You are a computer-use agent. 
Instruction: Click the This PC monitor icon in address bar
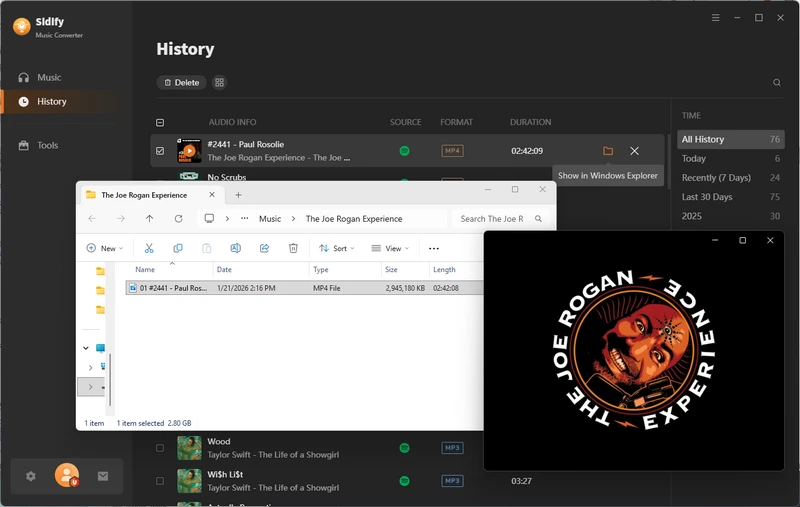(209, 218)
